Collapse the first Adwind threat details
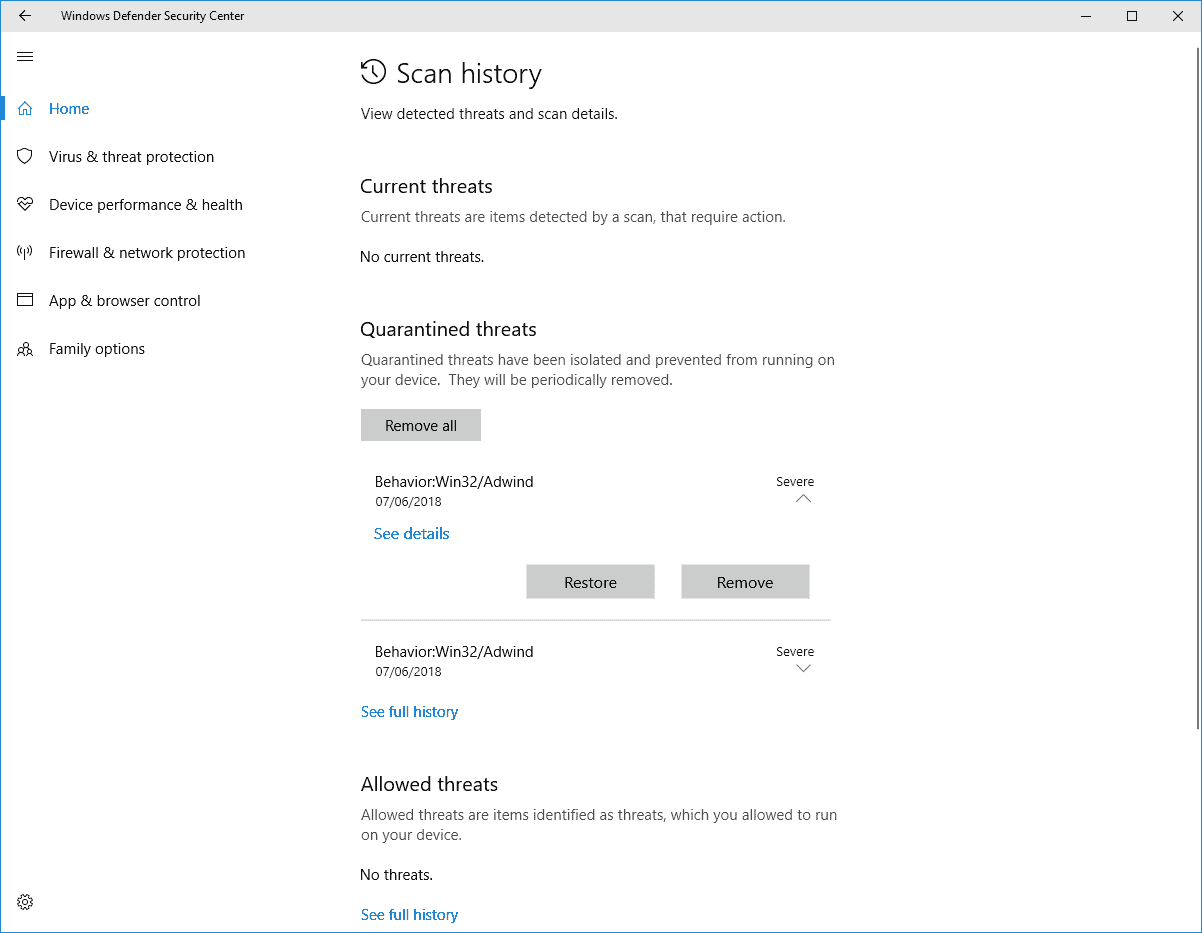The height and width of the screenshot is (933, 1202). point(803,499)
